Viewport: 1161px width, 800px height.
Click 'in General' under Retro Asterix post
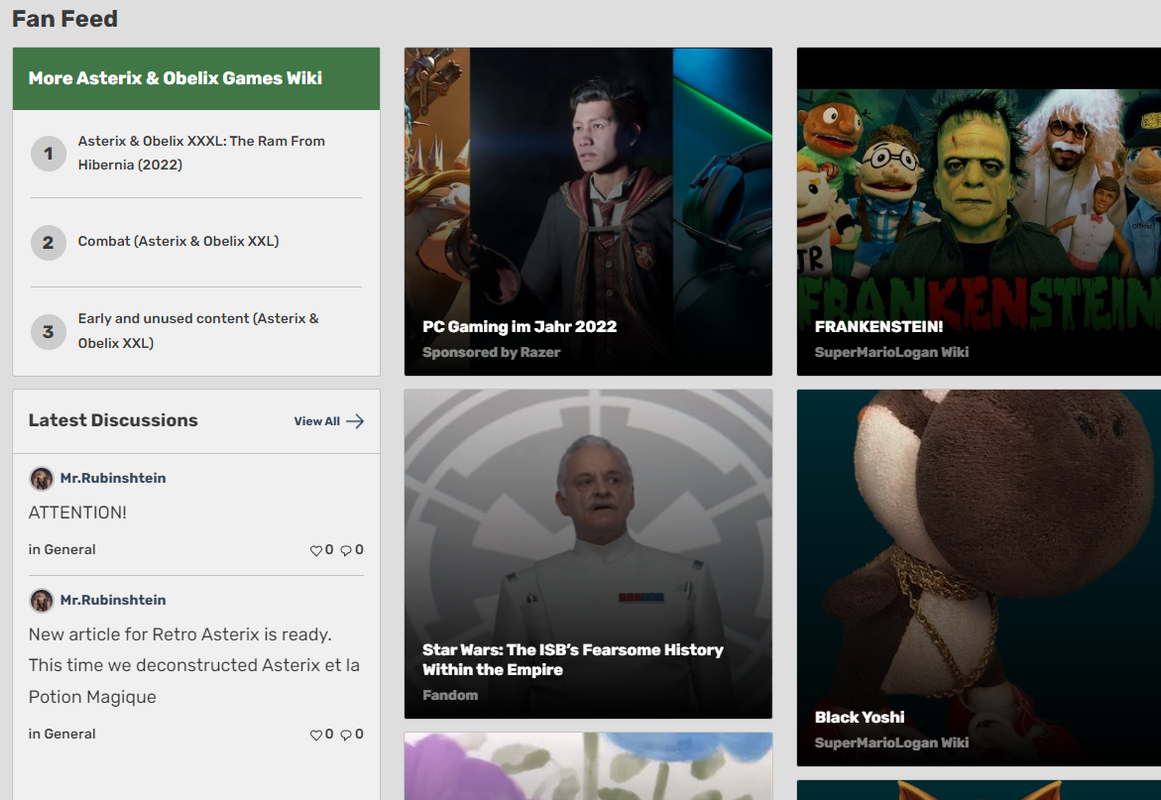[x=61, y=734]
